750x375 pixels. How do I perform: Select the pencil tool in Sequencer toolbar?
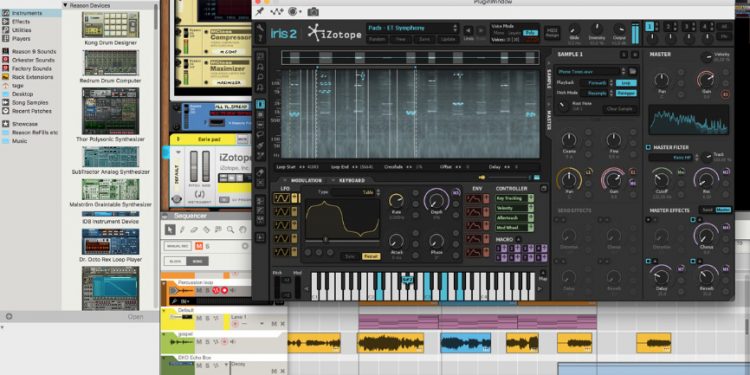[182, 230]
